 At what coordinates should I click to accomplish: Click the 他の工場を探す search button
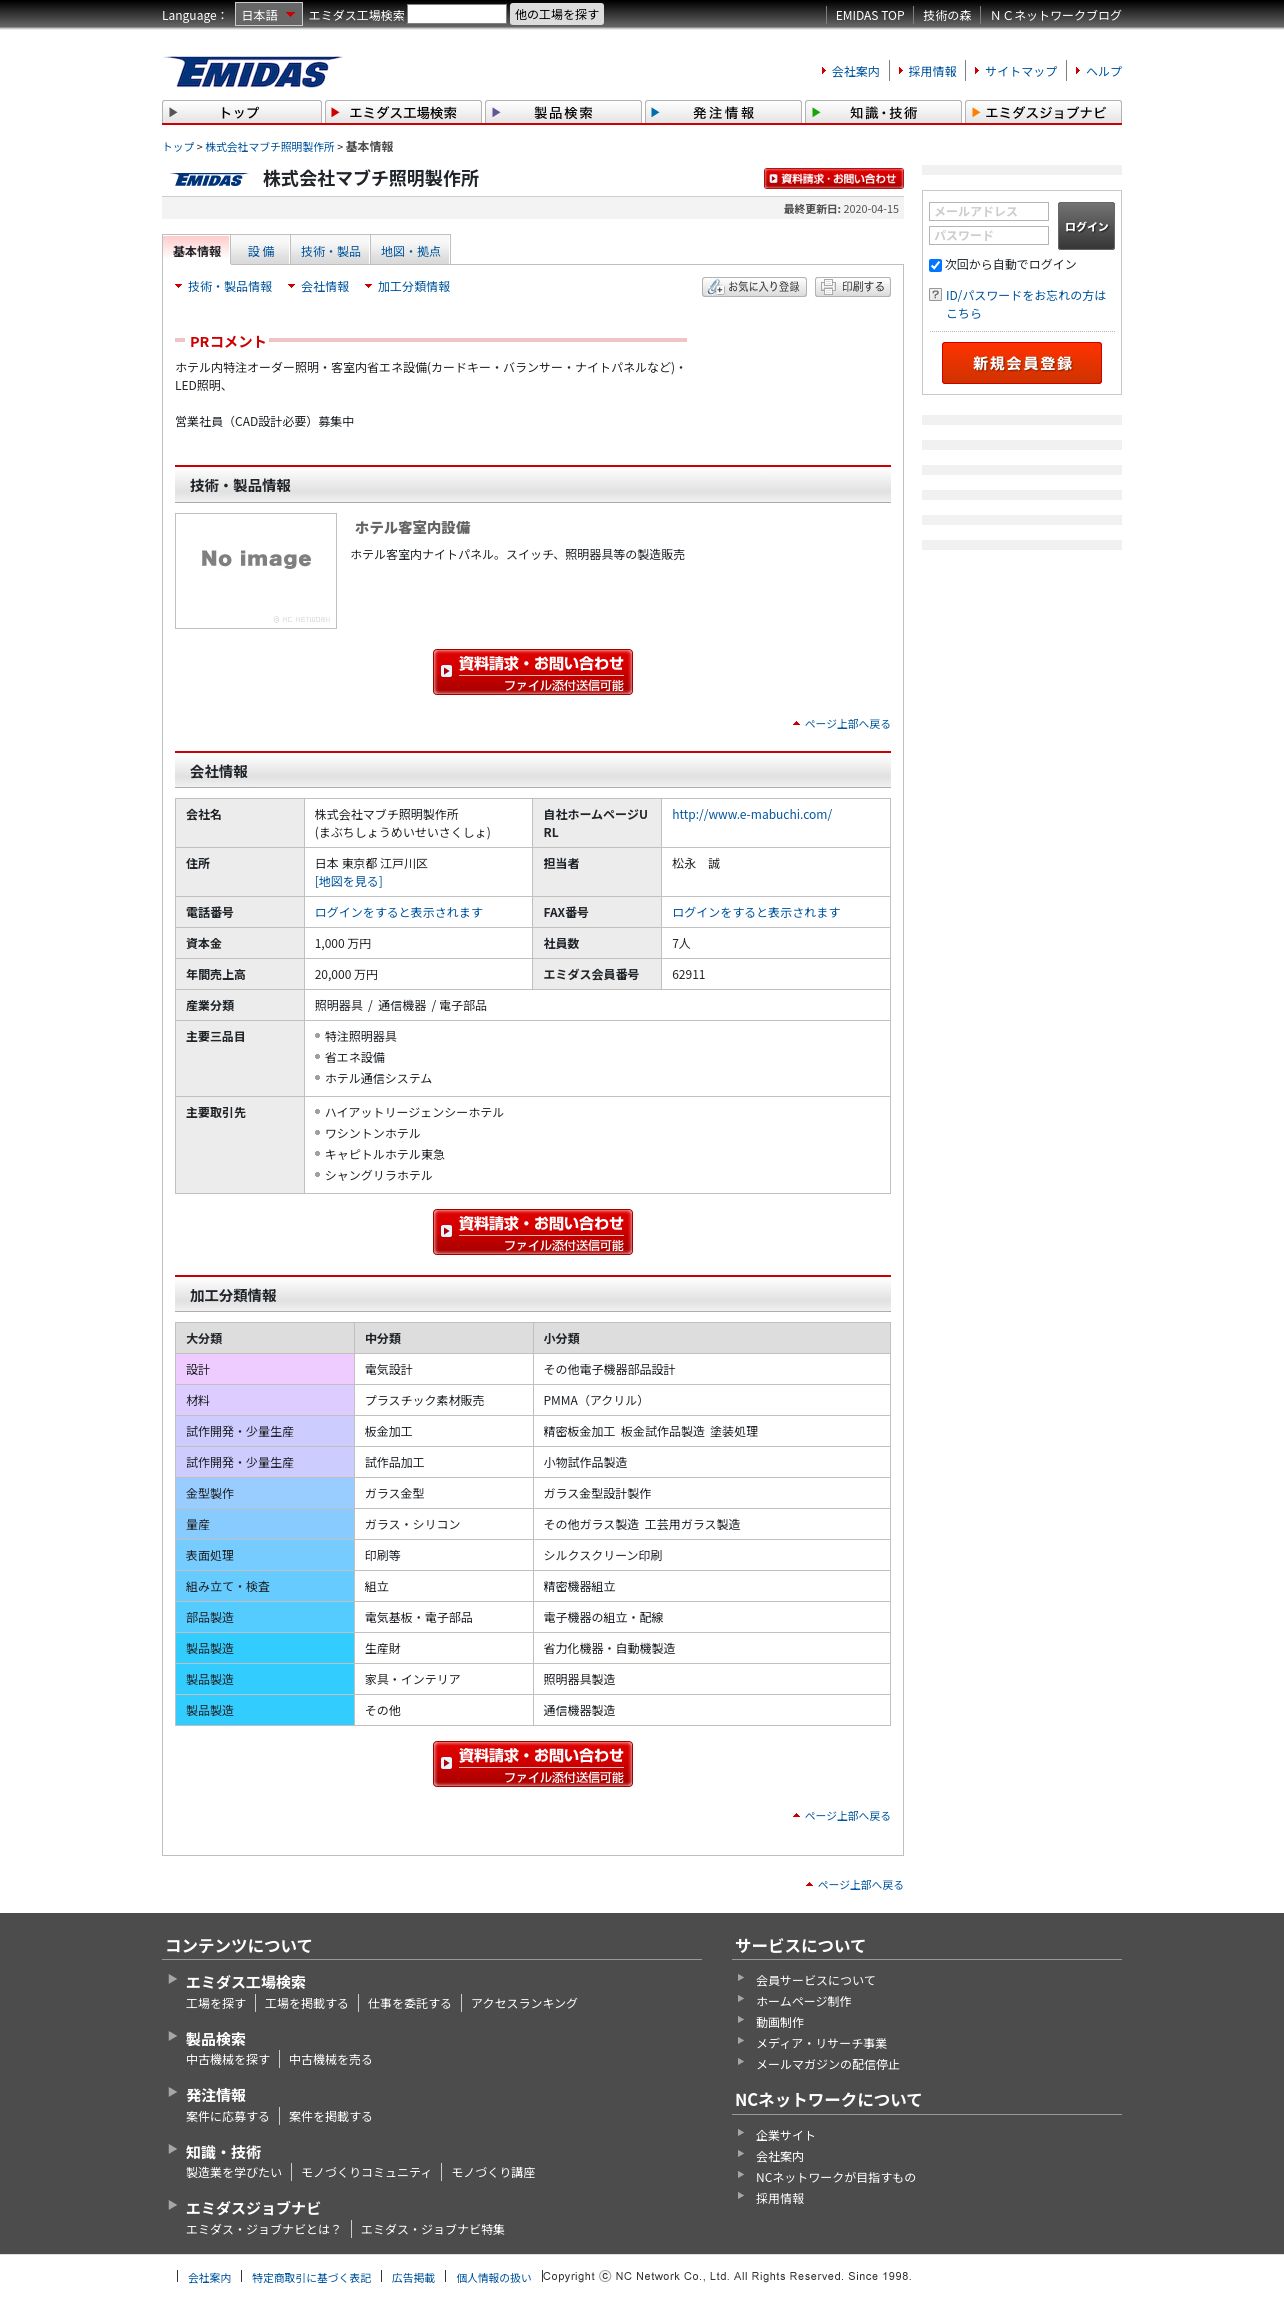pos(557,14)
